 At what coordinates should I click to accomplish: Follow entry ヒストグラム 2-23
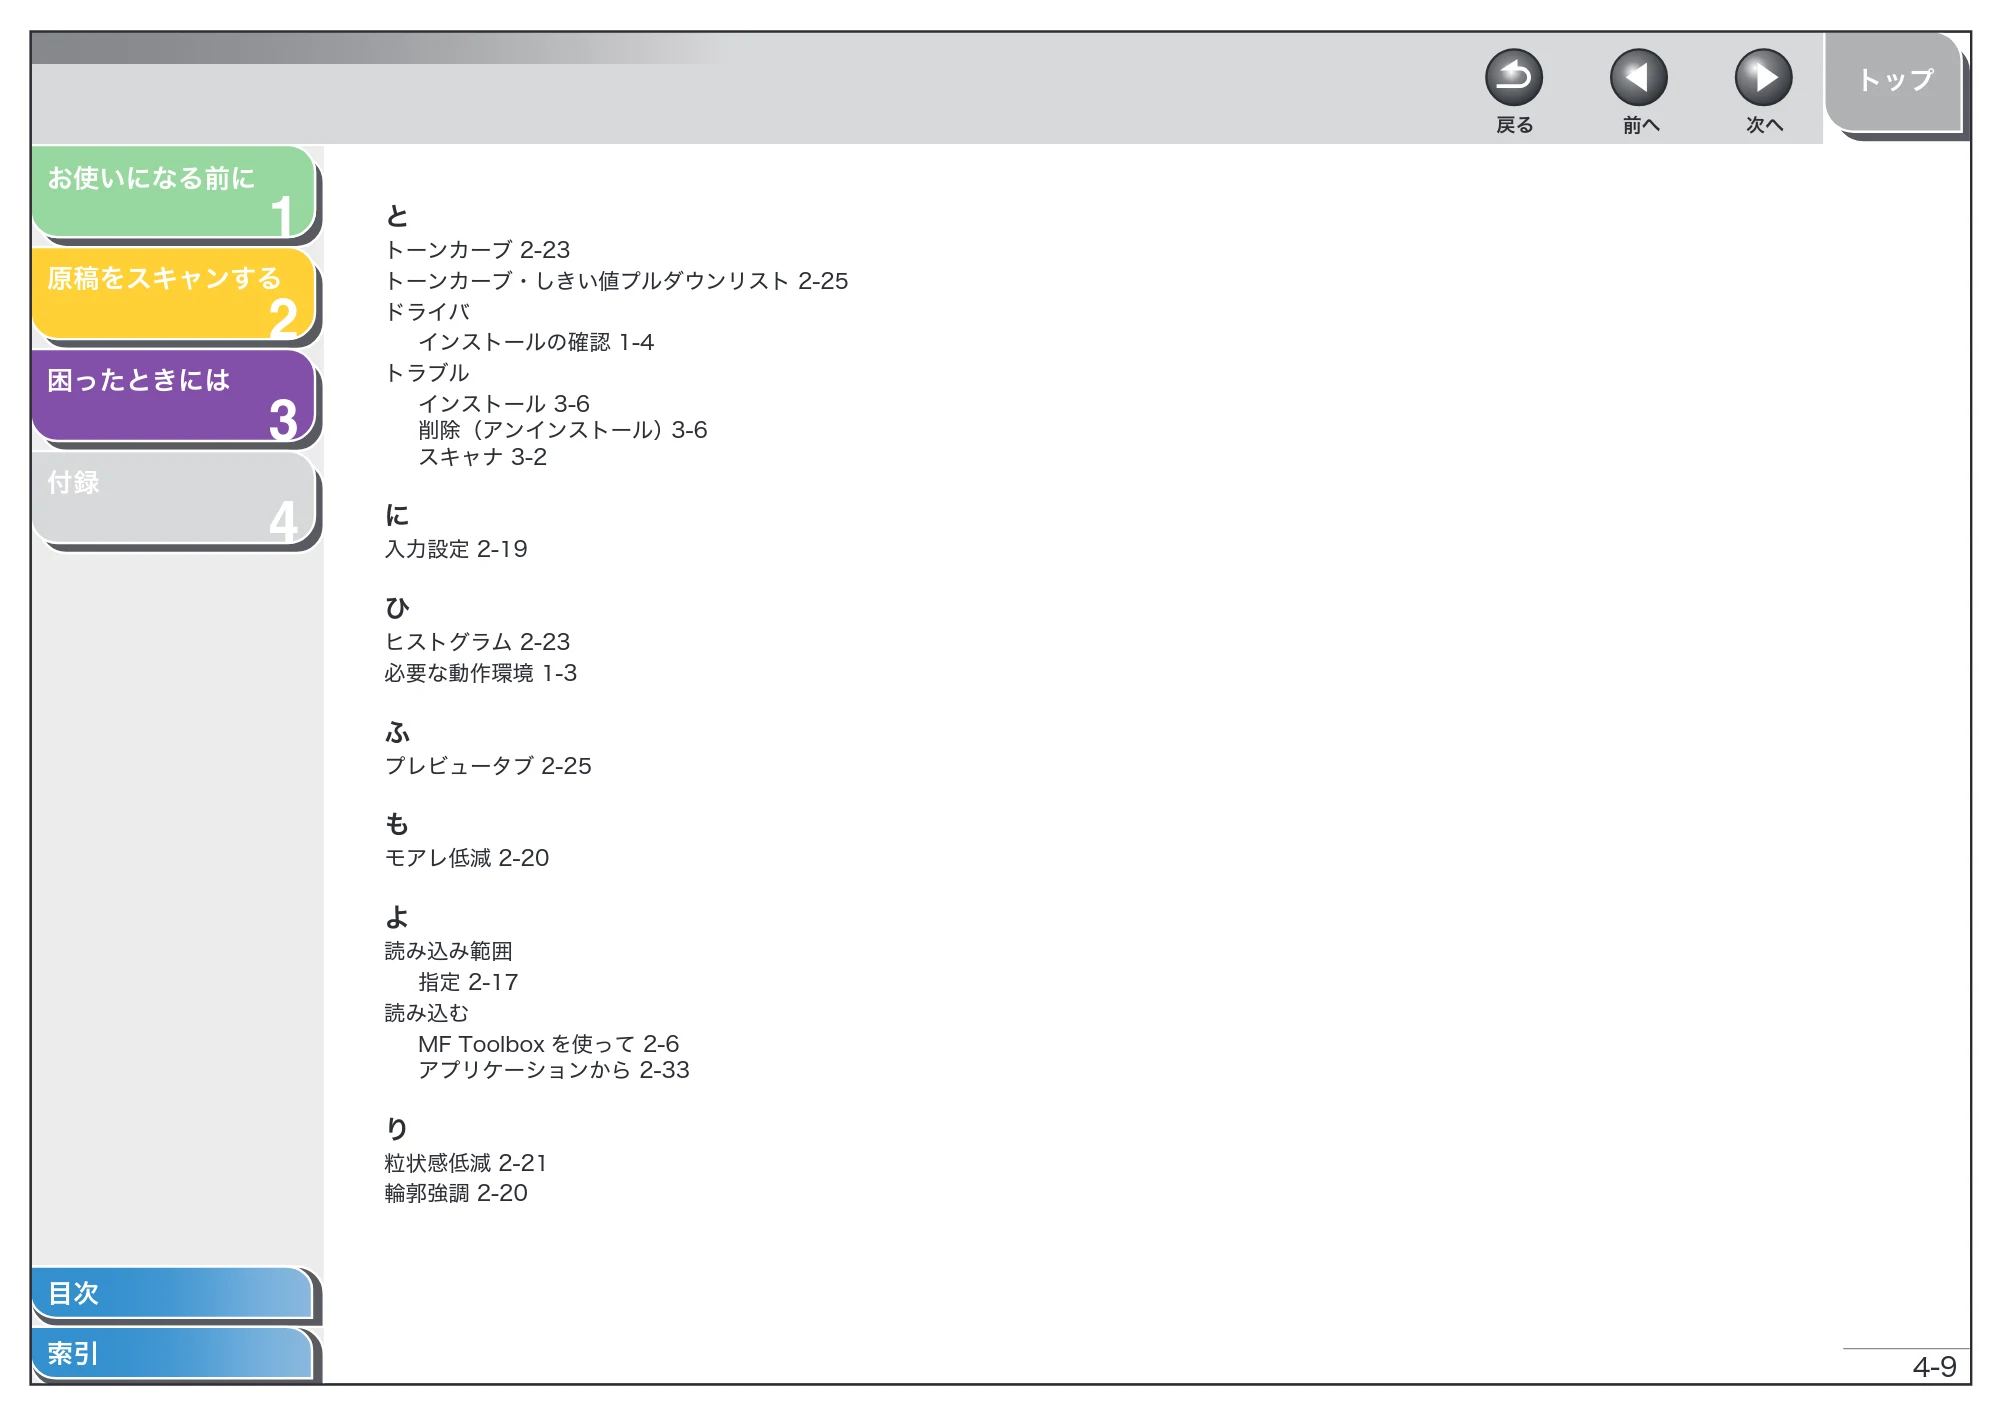click(478, 642)
